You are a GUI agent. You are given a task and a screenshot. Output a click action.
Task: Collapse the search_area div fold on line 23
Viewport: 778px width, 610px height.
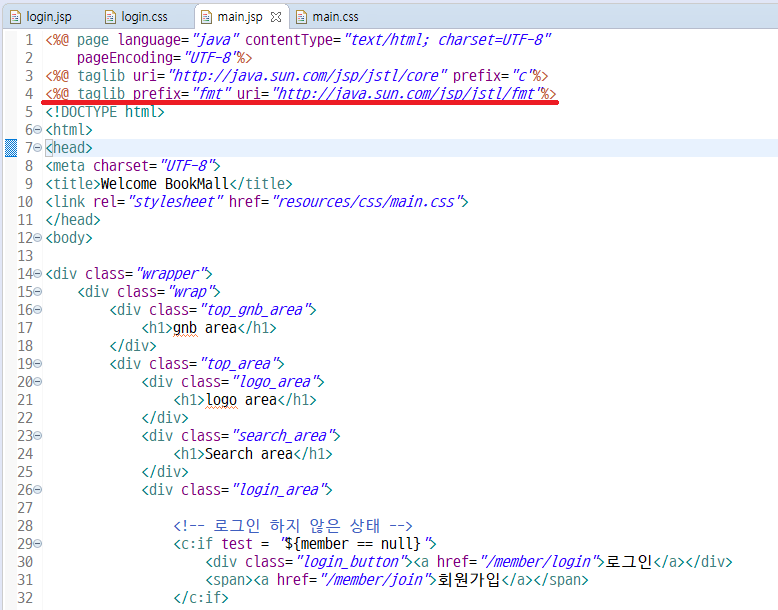pos(38,436)
